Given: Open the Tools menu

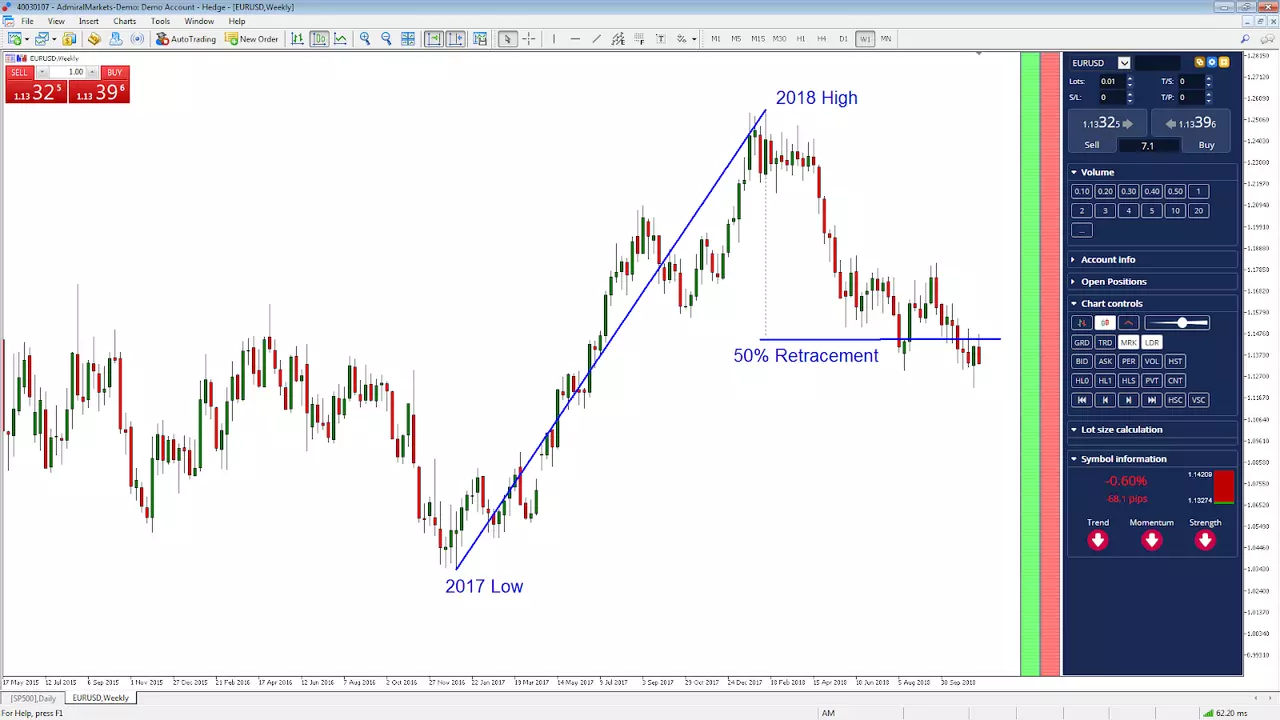Looking at the screenshot, I should 160,21.
